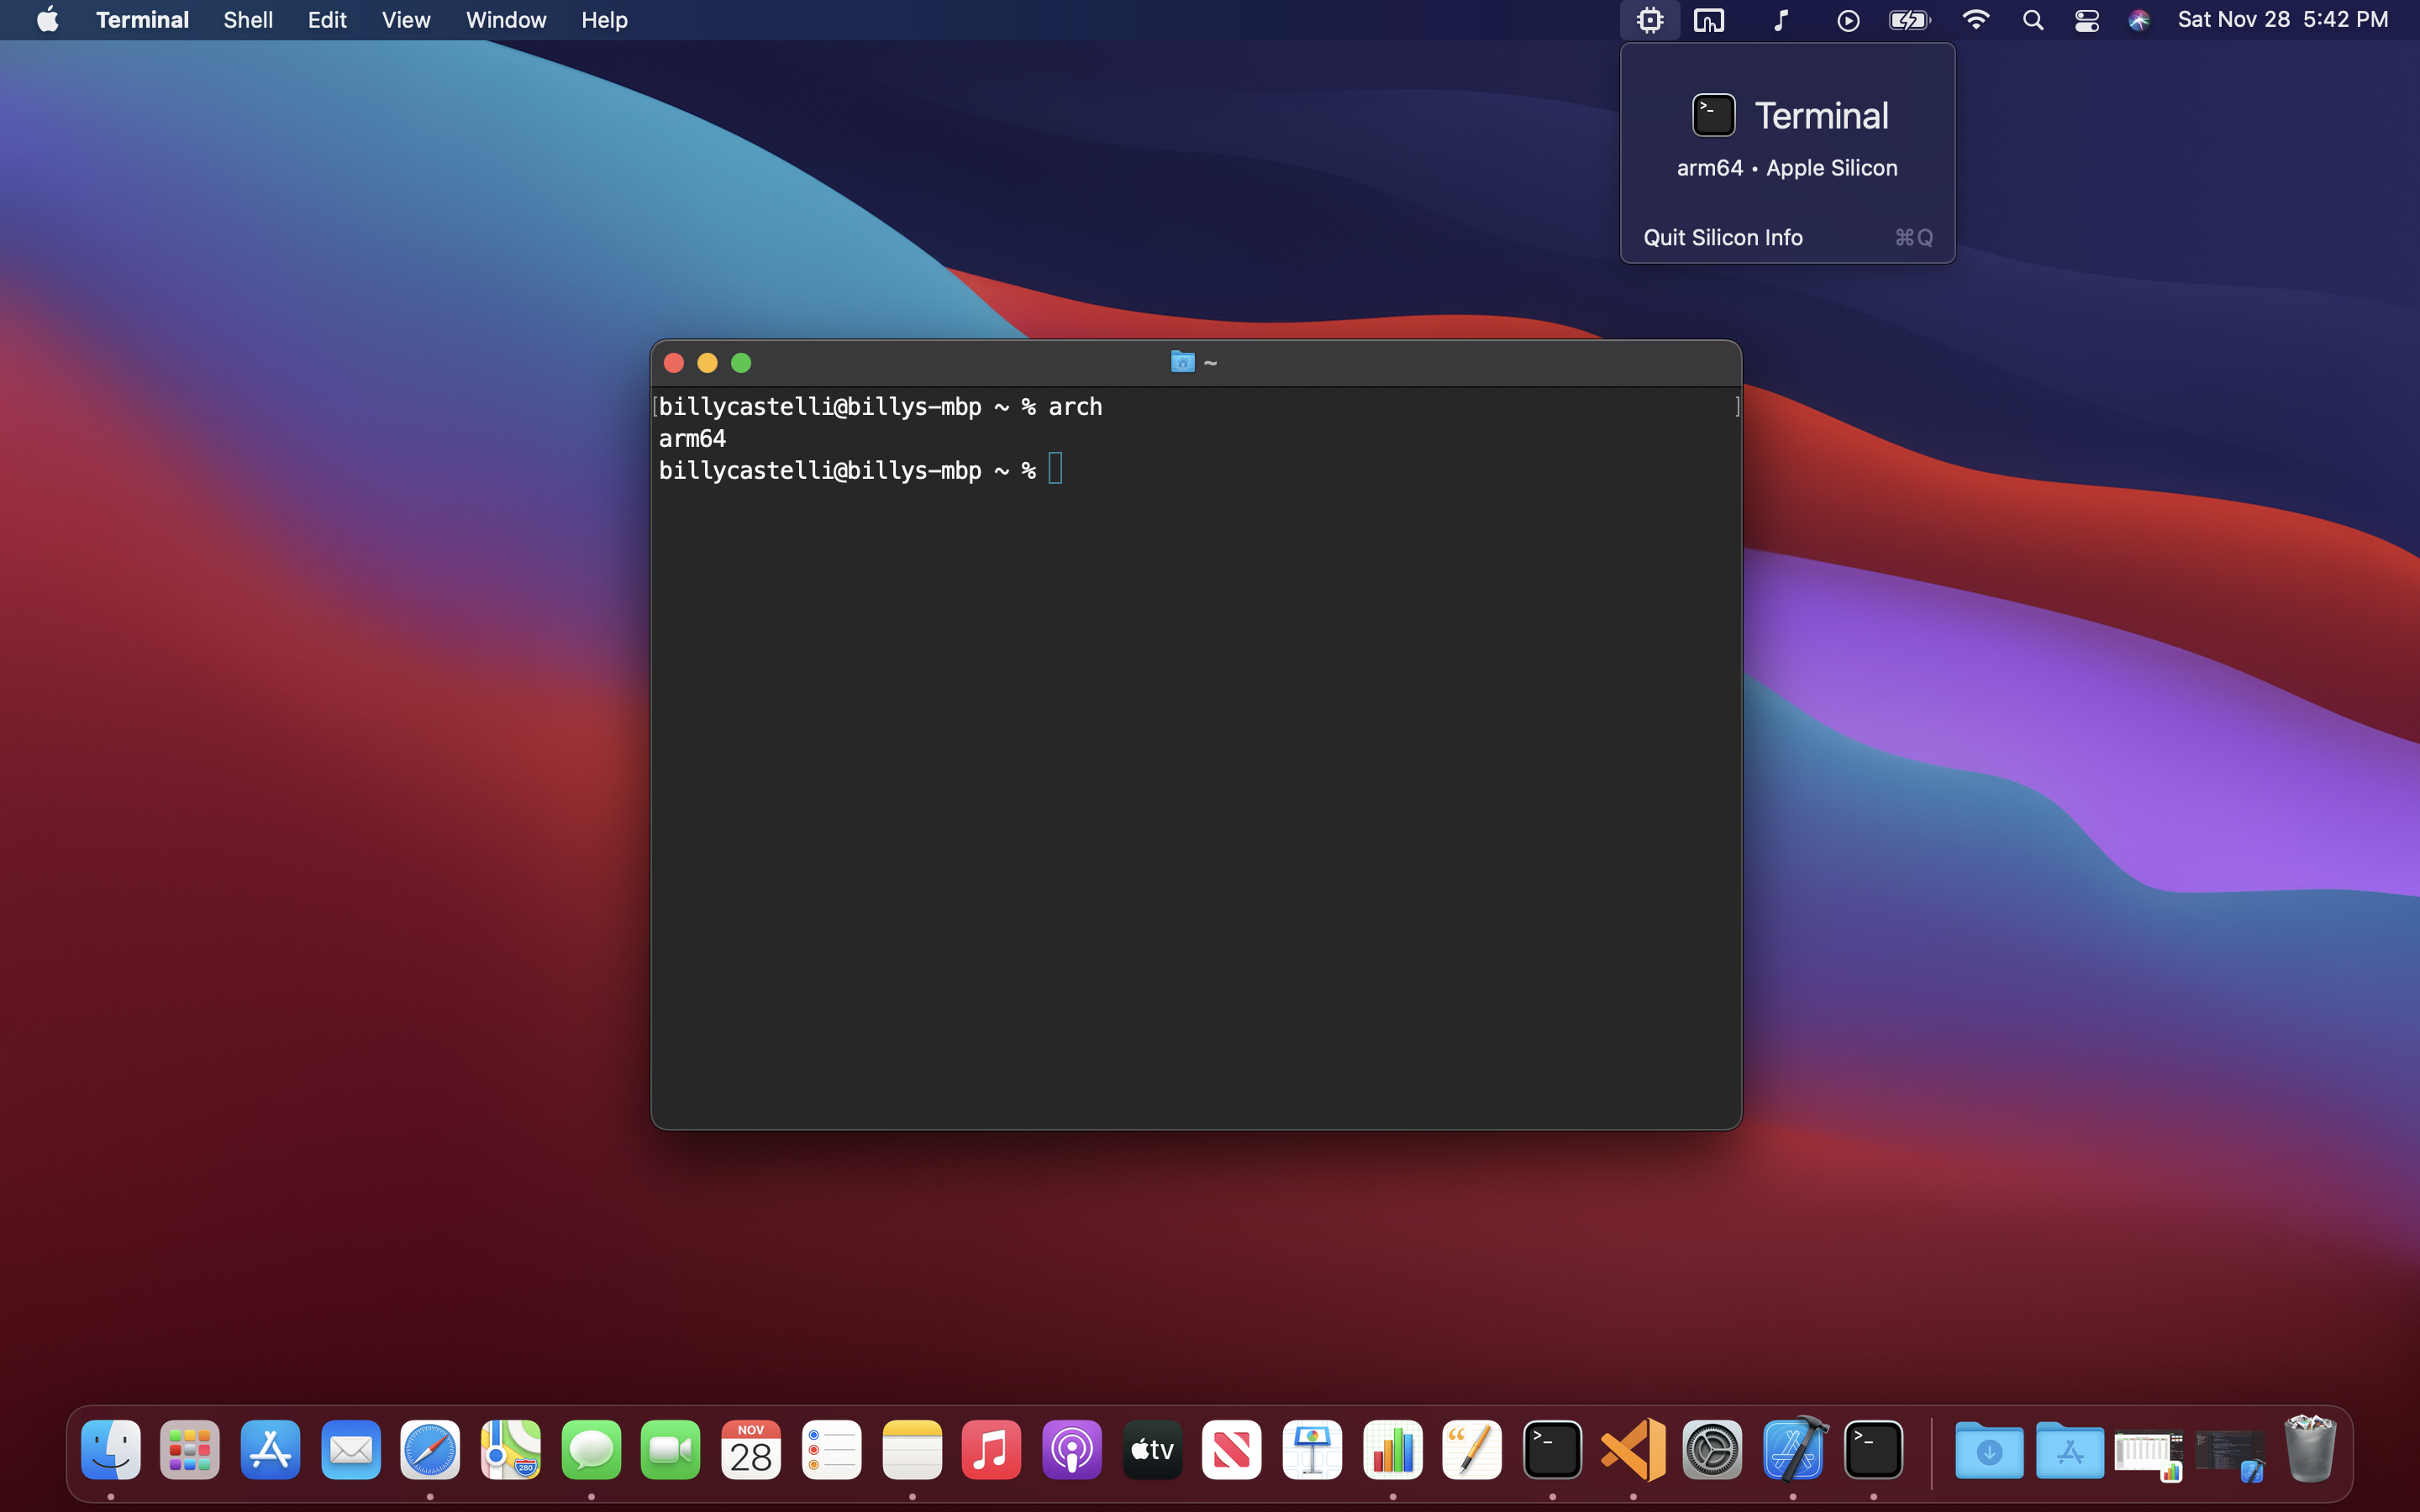The image size is (2420, 1512).
Task: Open Safari from the Dock
Action: [x=430, y=1449]
